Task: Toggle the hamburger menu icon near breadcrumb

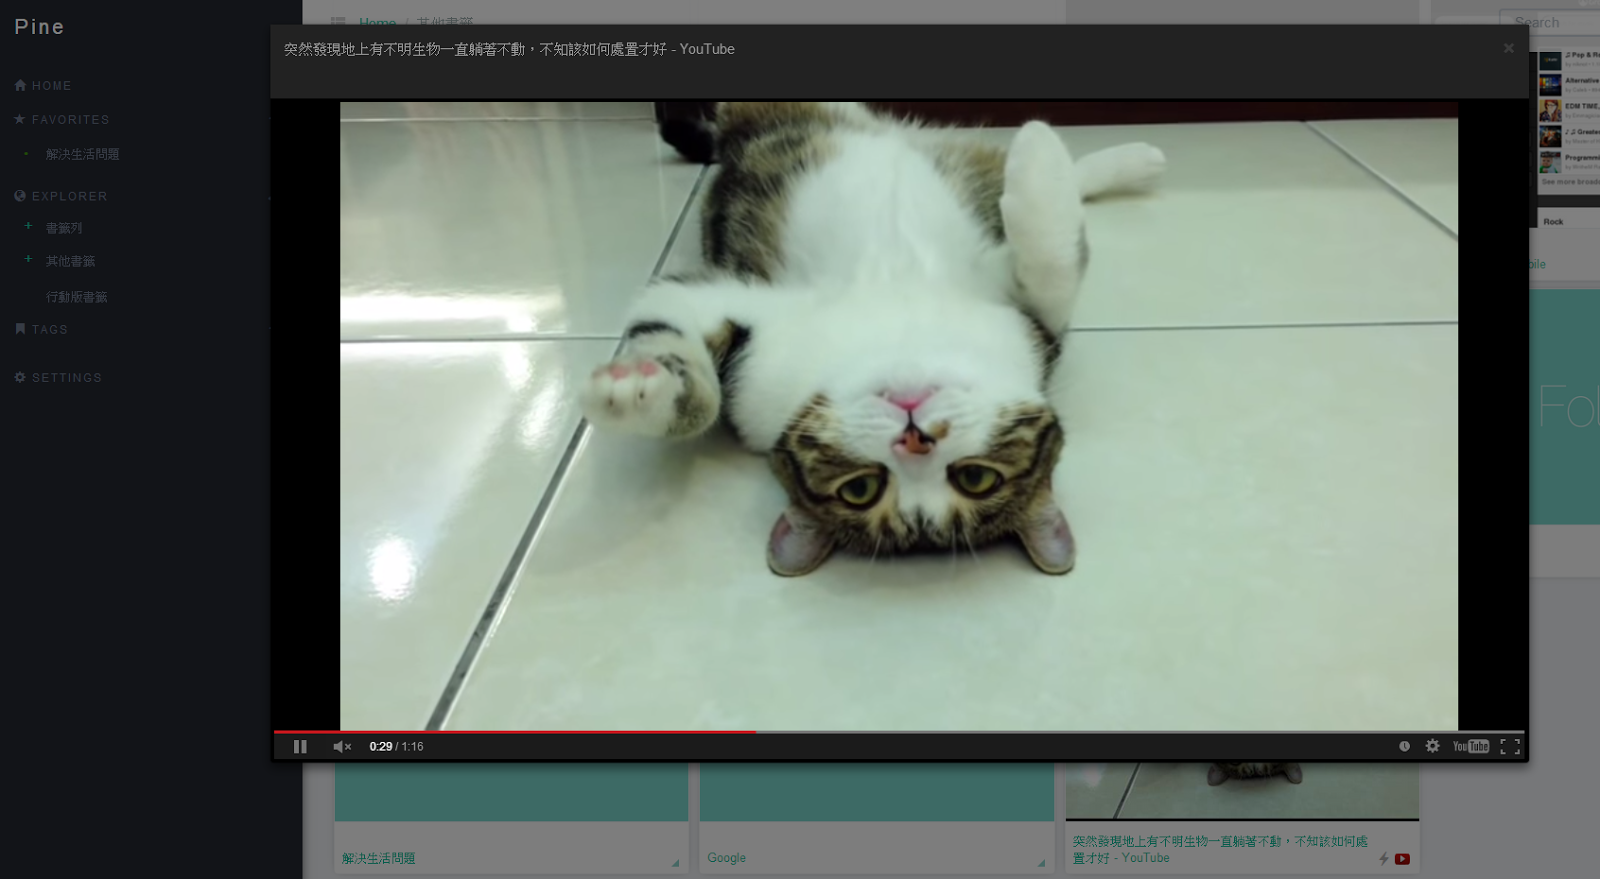Action: click(x=338, y=21)
